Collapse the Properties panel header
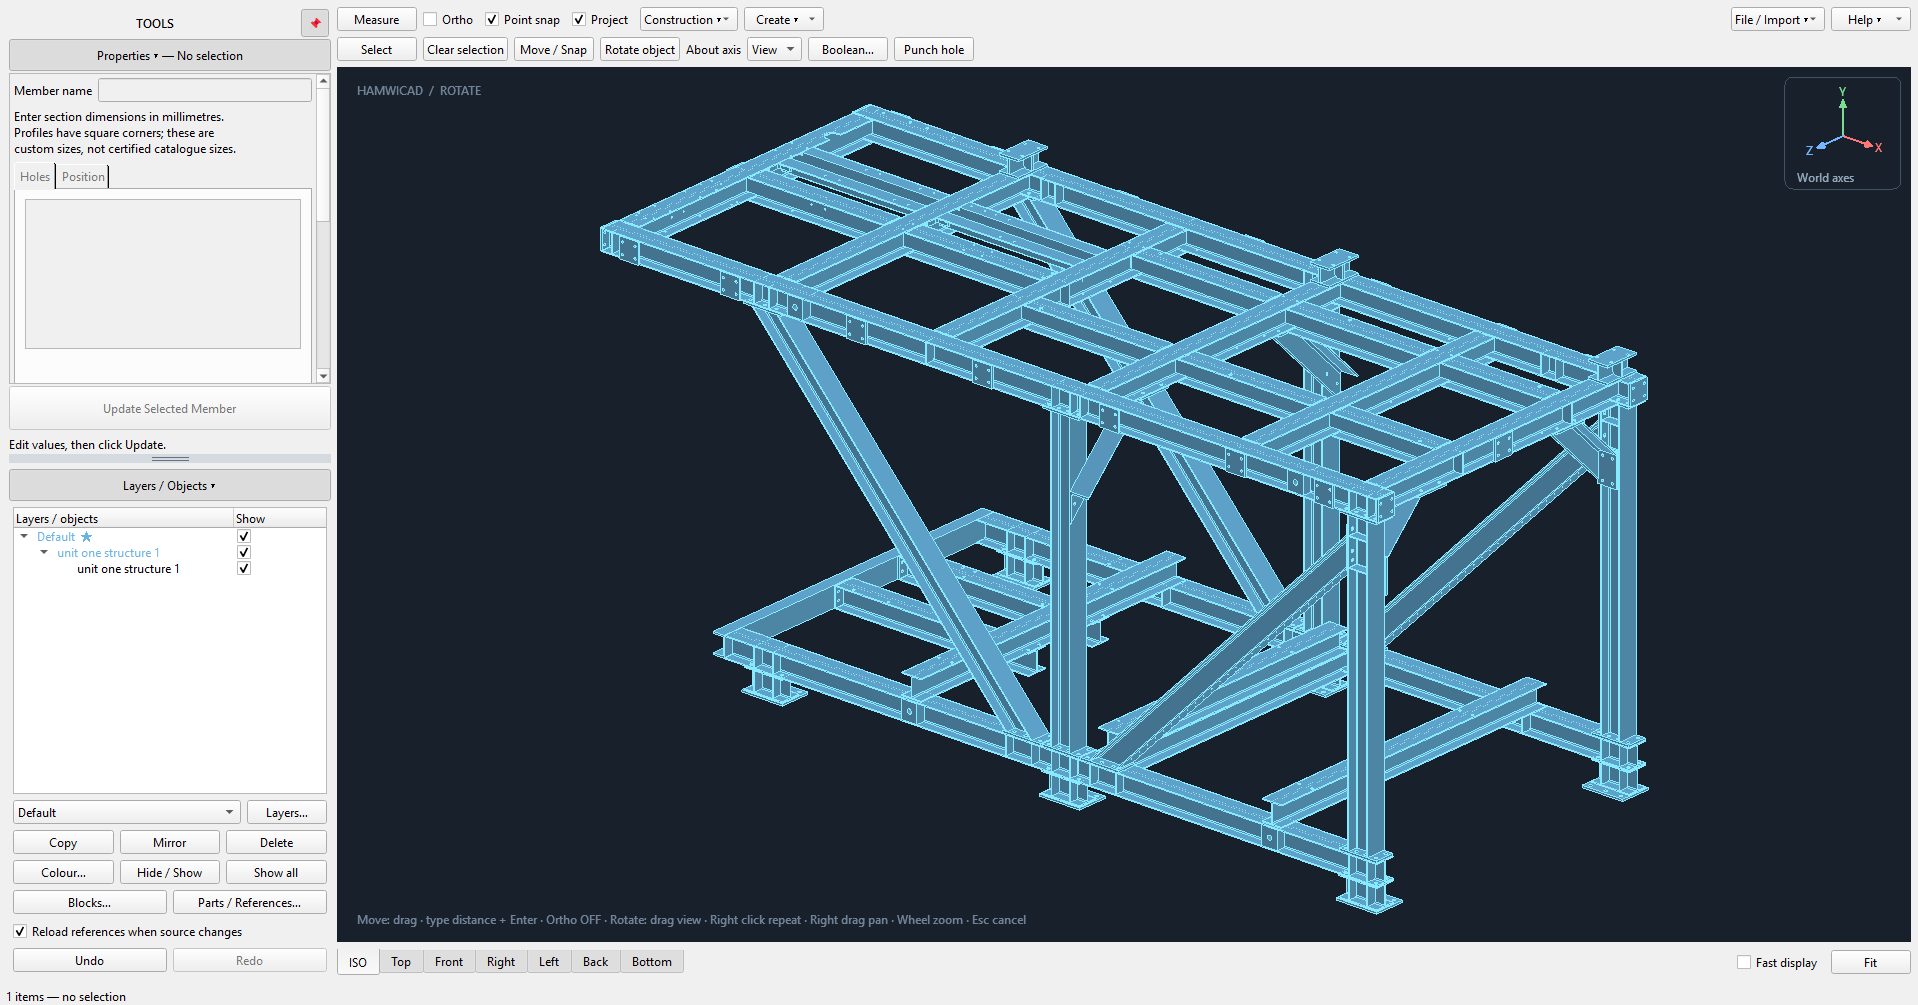Screen dimensions: 1918x1005 (170, 56)
